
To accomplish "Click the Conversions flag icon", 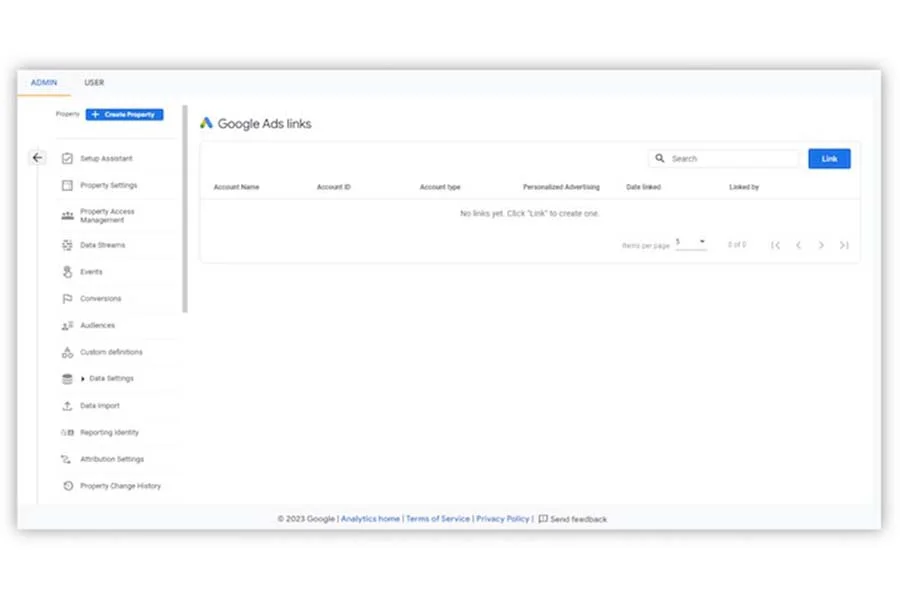I will coord(67,299).
